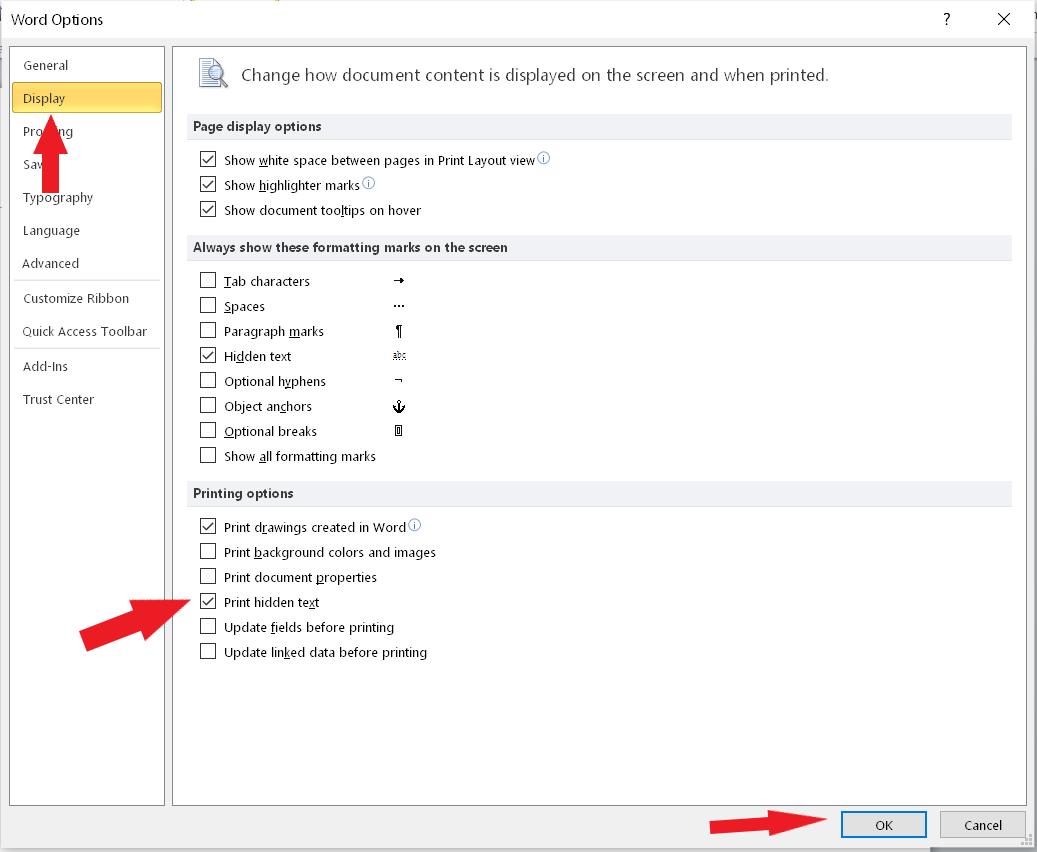Enable Object anchors checkbox

click(x=208, y=405)
